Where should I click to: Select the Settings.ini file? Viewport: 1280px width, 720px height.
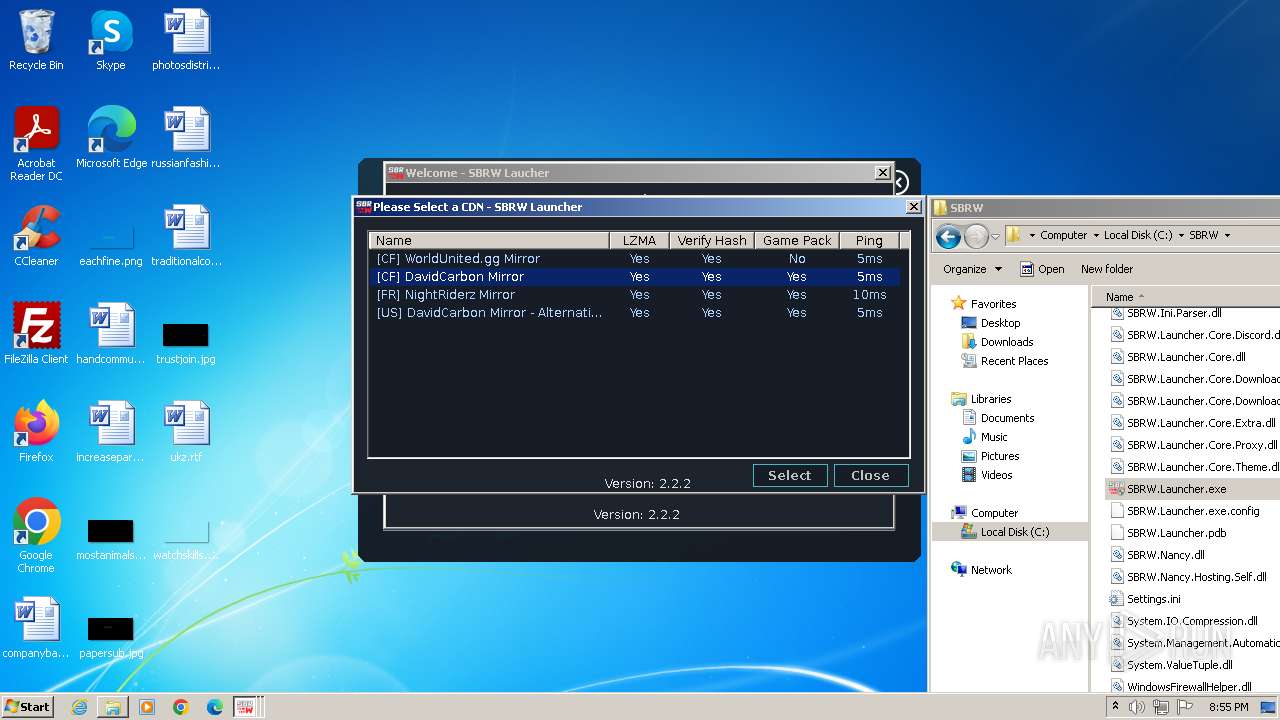pos(1153,599)
